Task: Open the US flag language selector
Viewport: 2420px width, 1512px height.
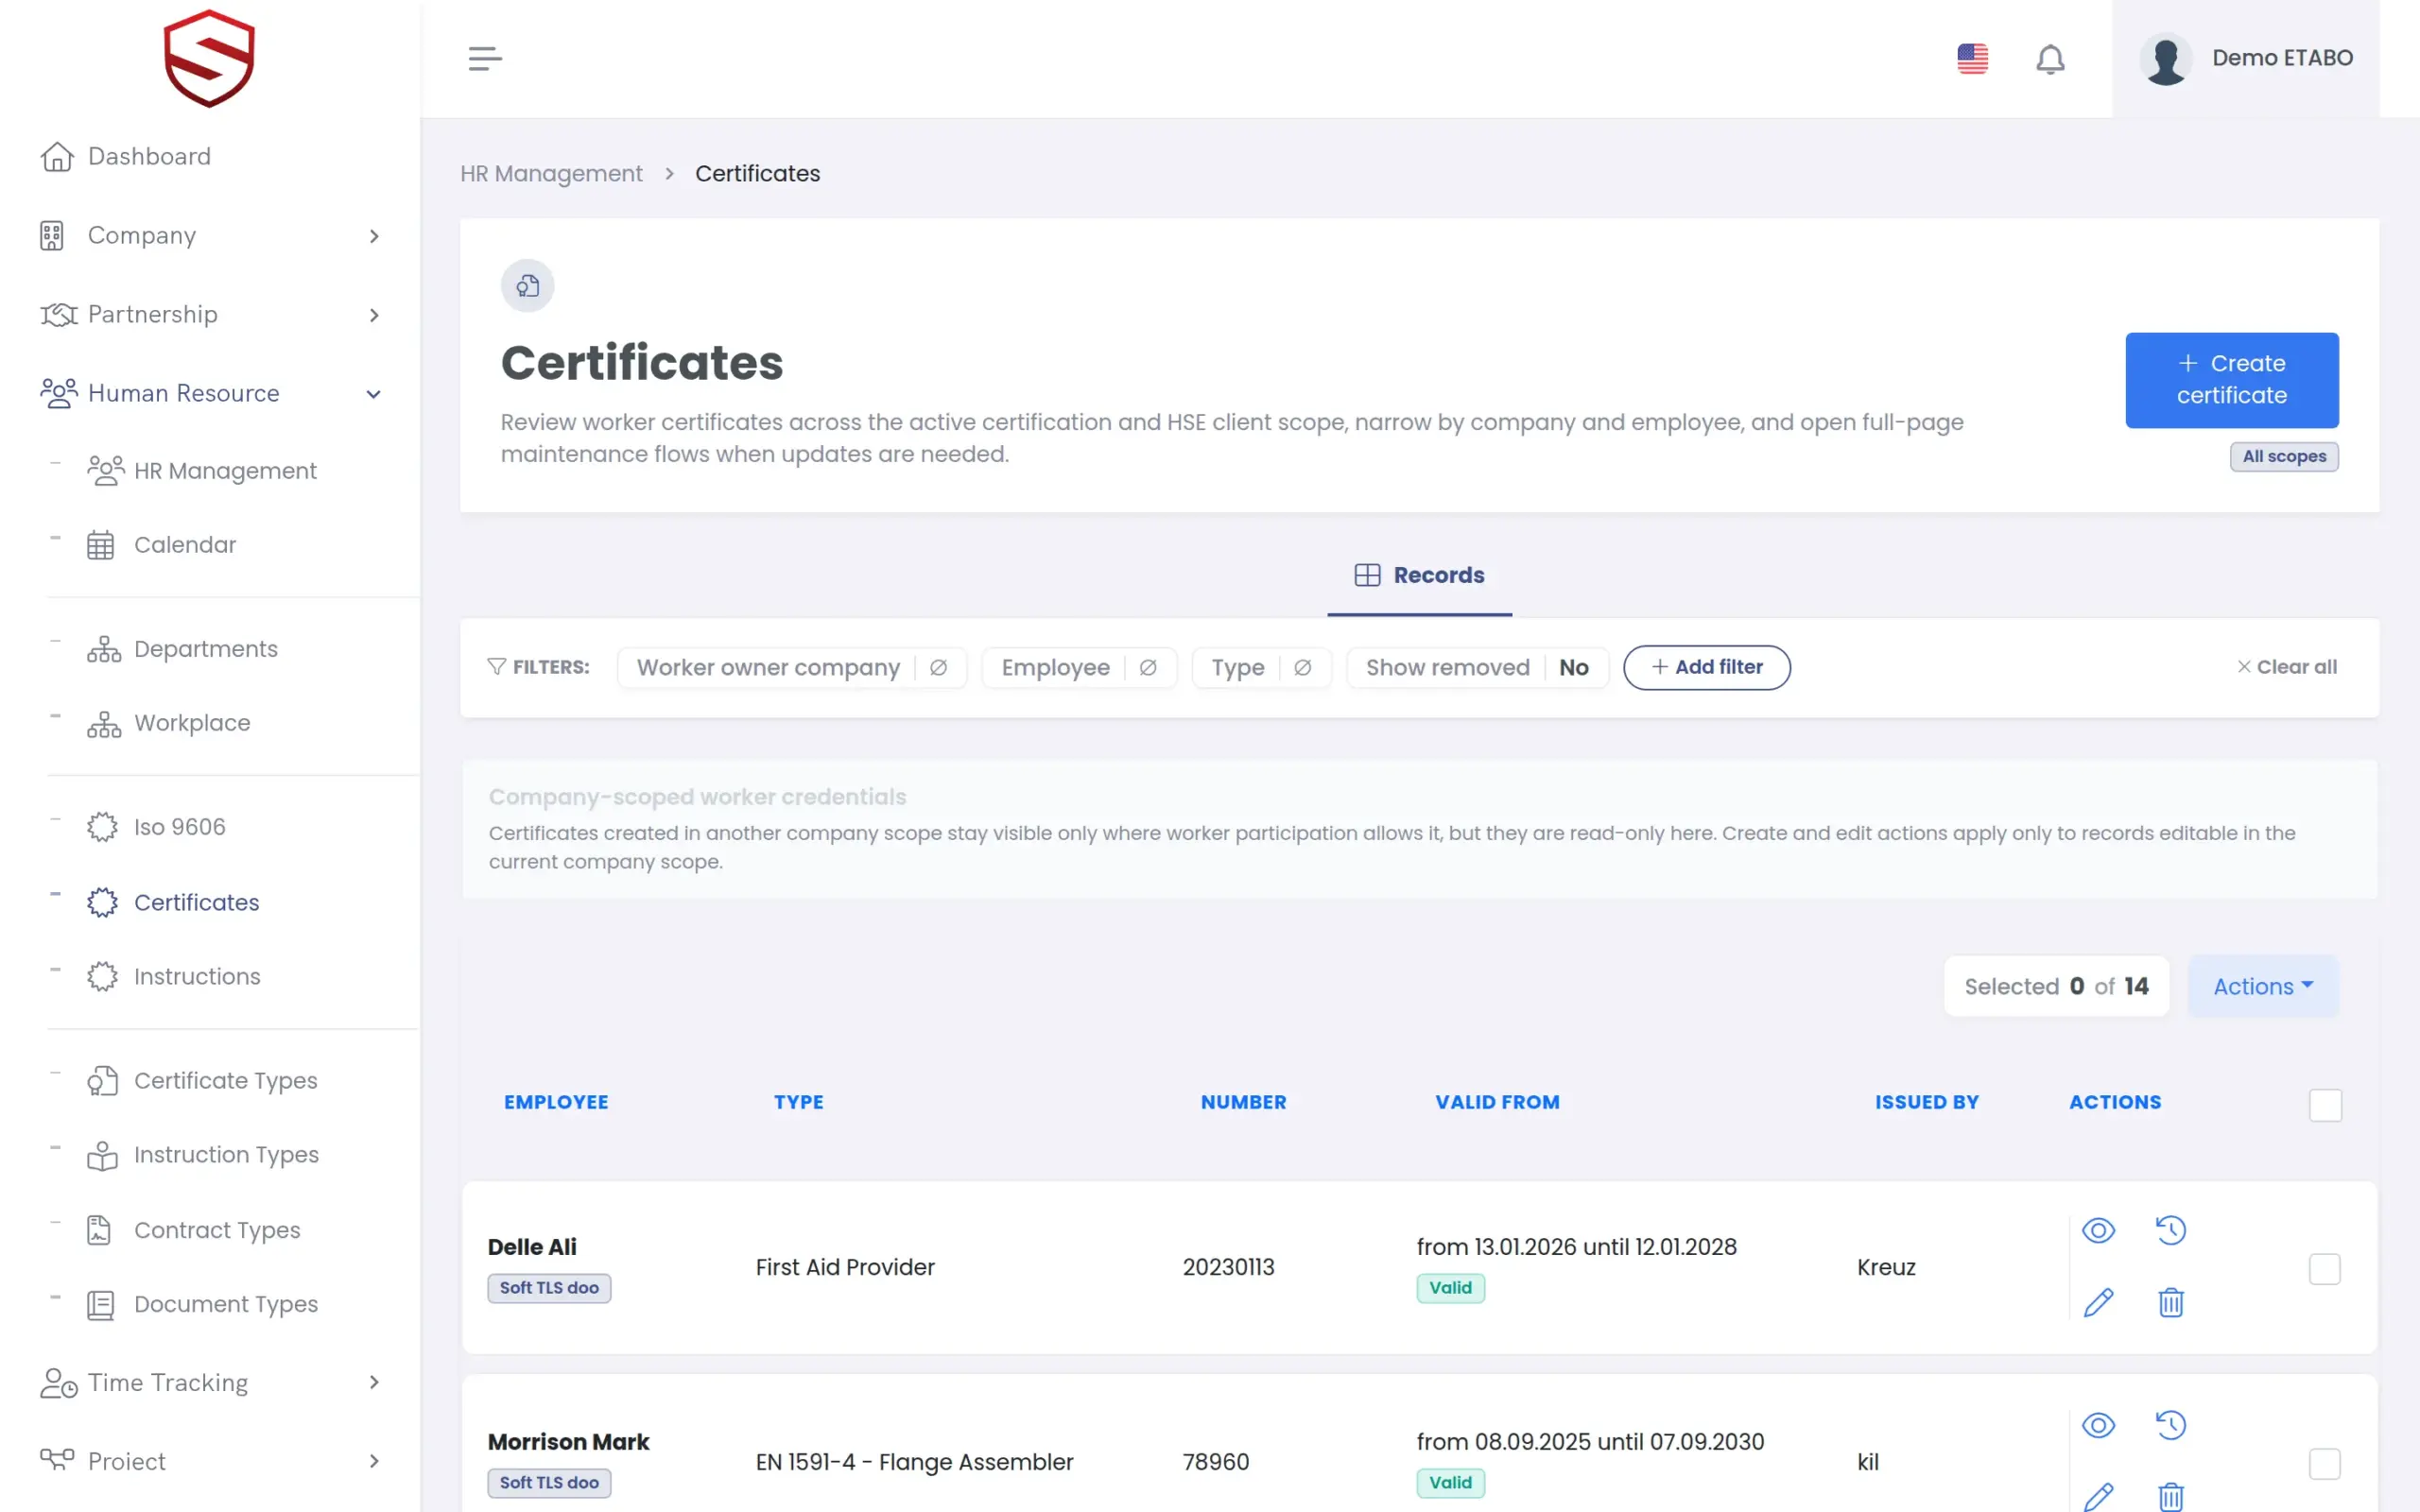Action: [x=1972, y=58]
